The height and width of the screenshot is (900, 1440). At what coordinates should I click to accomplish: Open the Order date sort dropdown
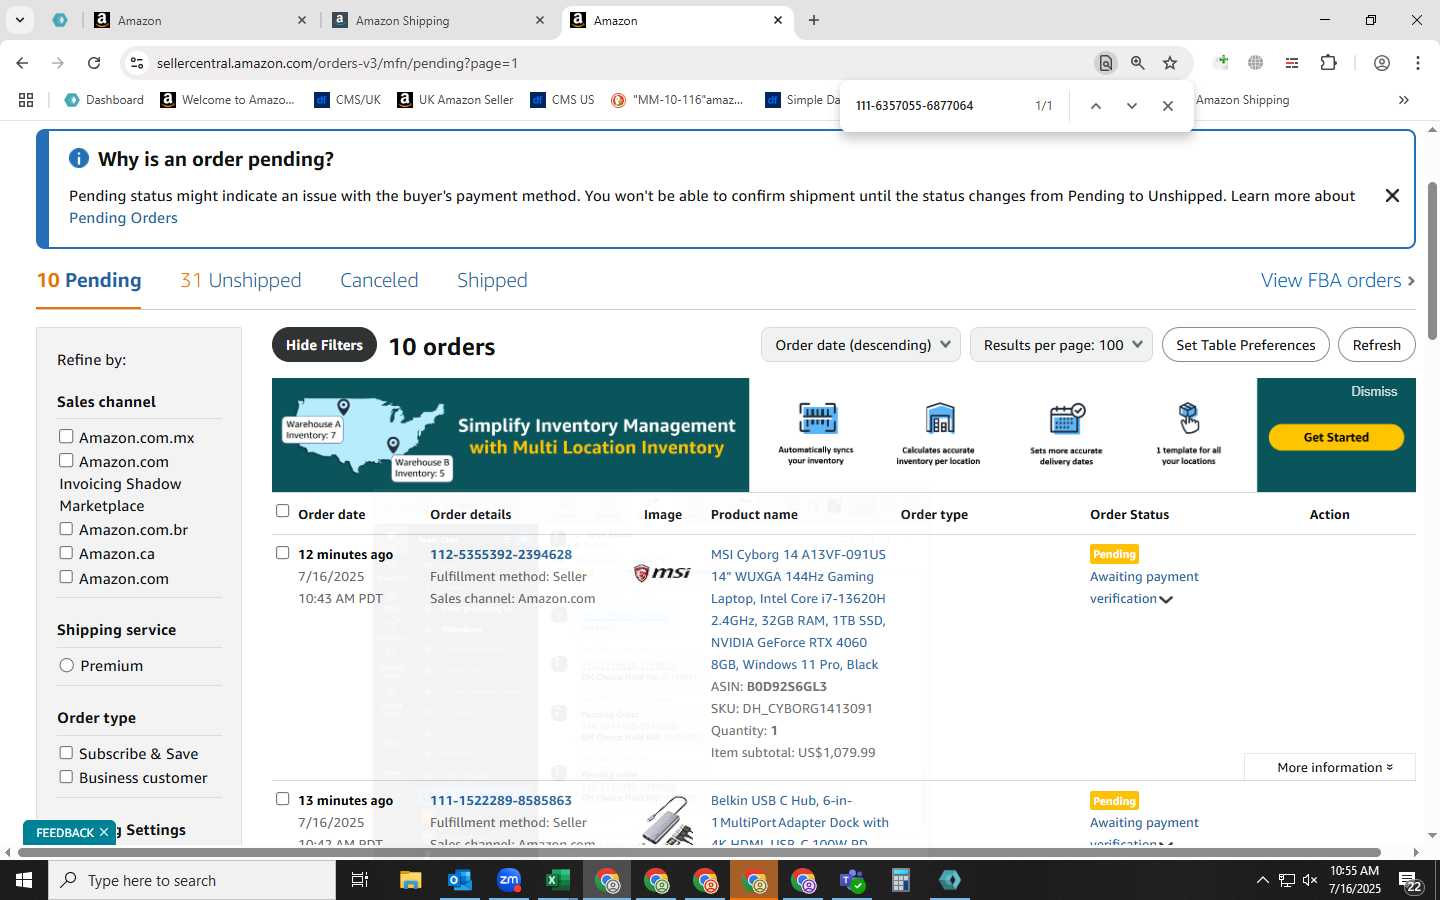pos(861,345)
